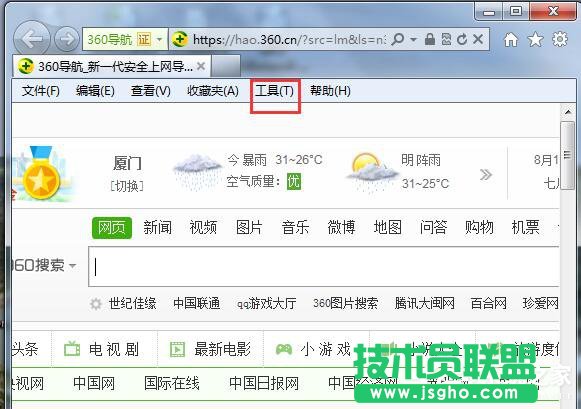
Task: Go to the home page icon
Action: pyautogui.click(x=511, y=39)
